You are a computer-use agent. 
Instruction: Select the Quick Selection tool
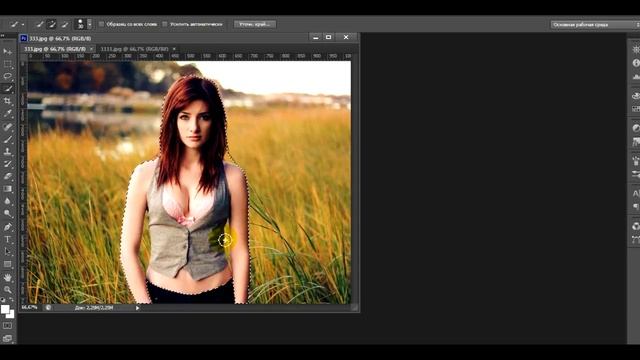[7, 89]
